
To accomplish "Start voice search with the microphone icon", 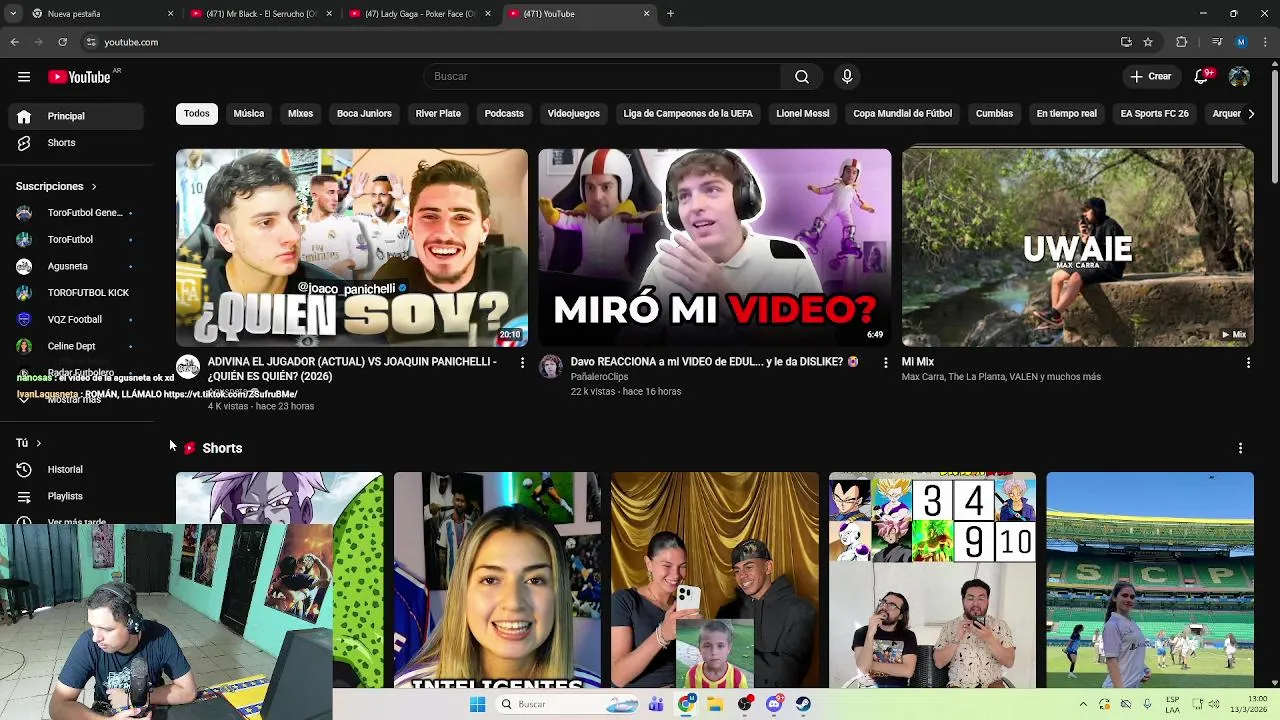I will coord(847,77).
